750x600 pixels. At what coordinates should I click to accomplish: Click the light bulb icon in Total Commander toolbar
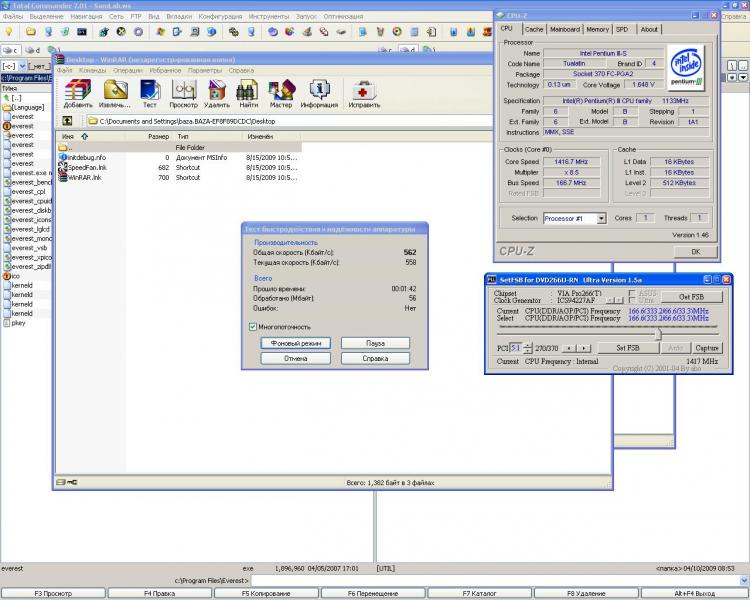click(9, 32)
